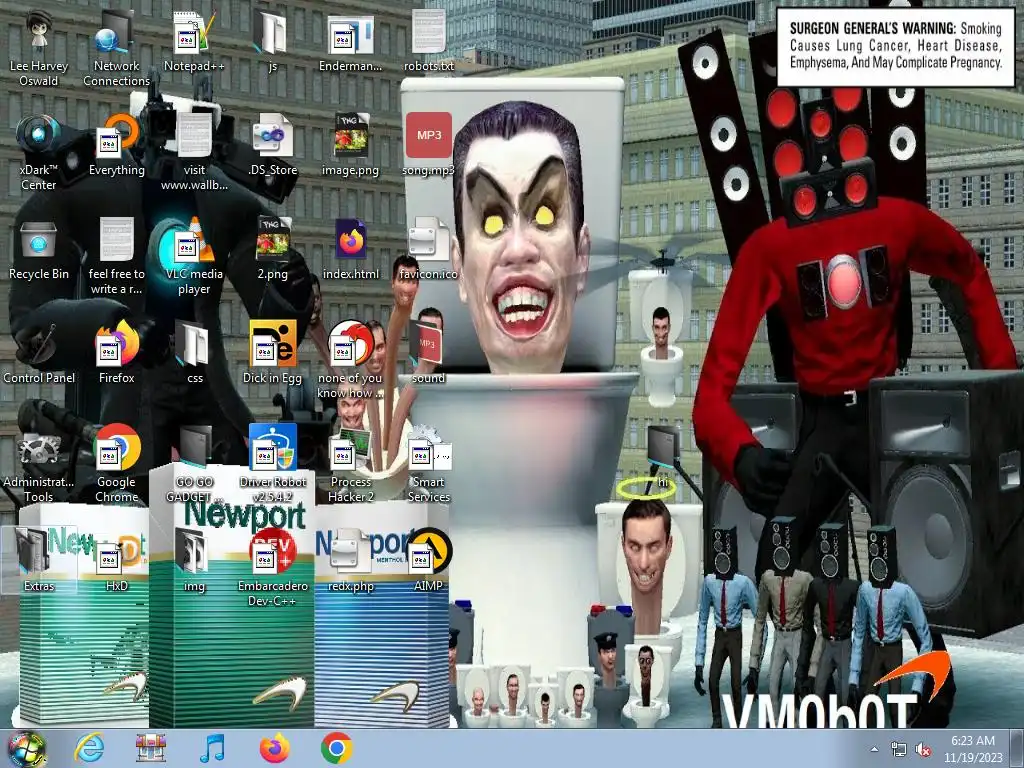Image resolution: width=1024 pixels, height=768 pixels.
Task: Open the css folder
Action: point(194,354)
